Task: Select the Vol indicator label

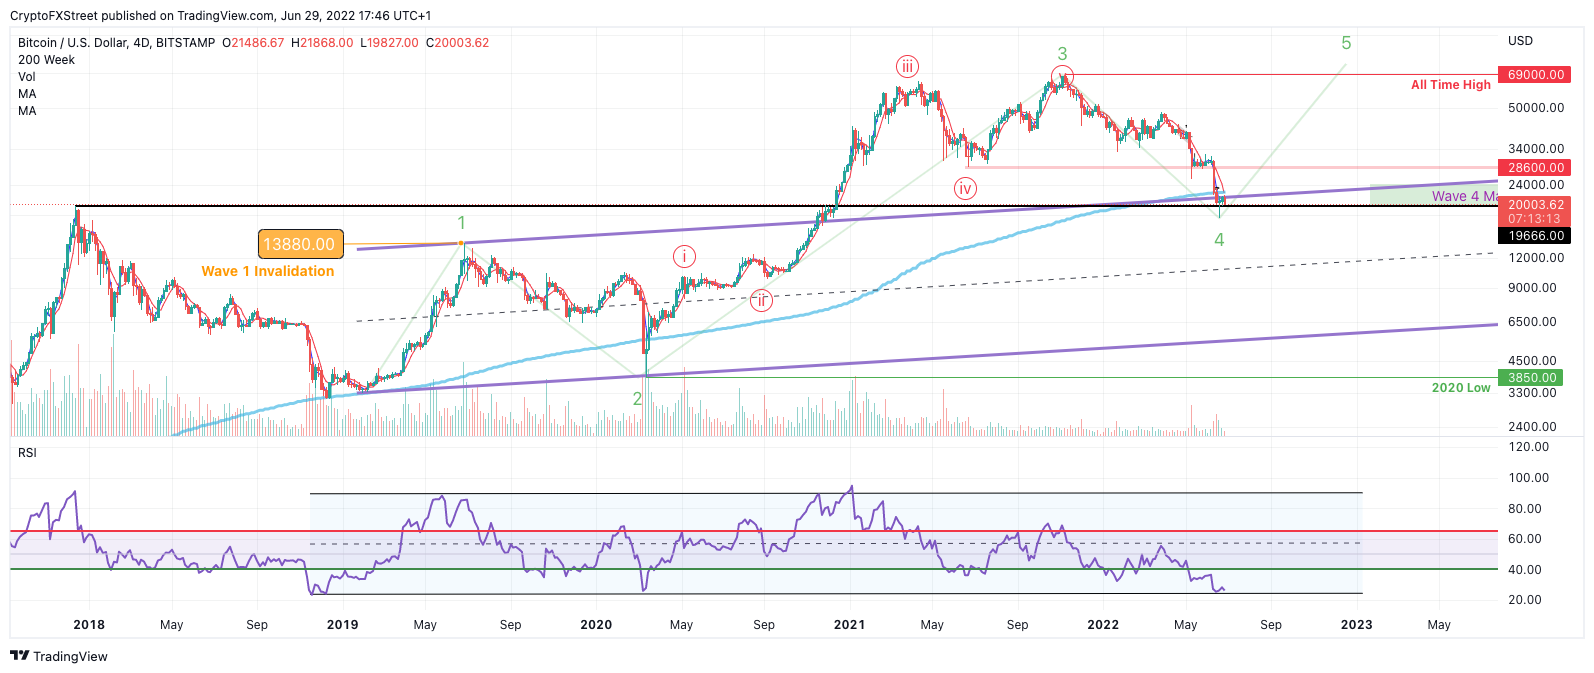Action: [27, 77]
